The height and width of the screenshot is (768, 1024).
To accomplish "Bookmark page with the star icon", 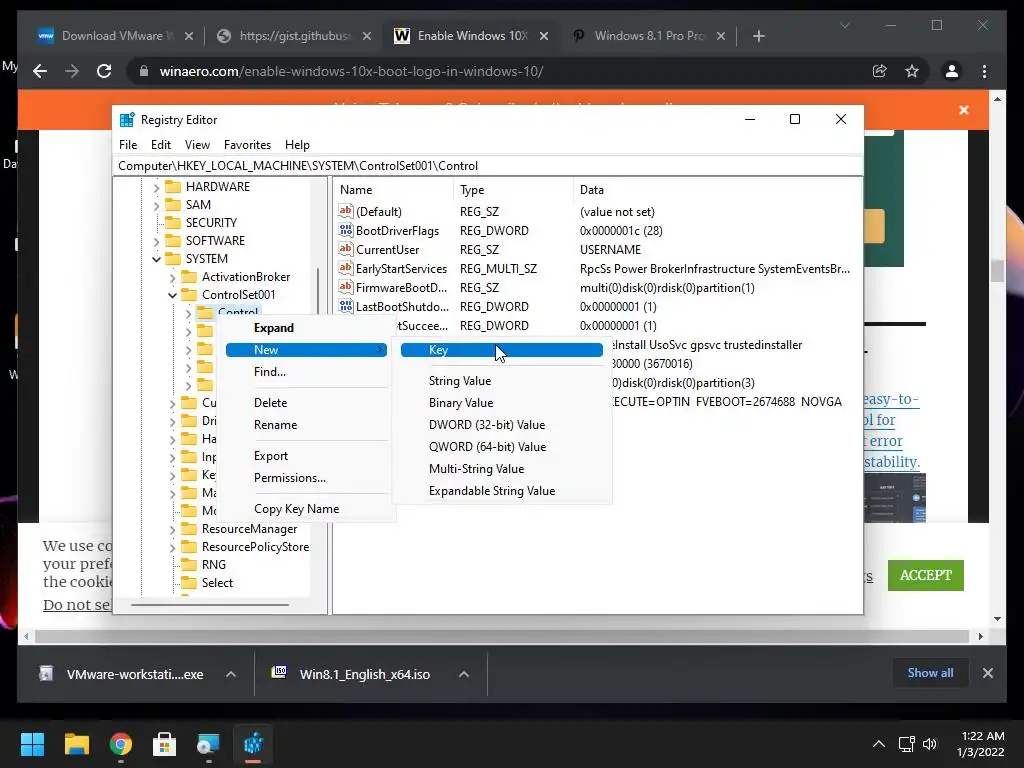I will click(x=912, y=71).
